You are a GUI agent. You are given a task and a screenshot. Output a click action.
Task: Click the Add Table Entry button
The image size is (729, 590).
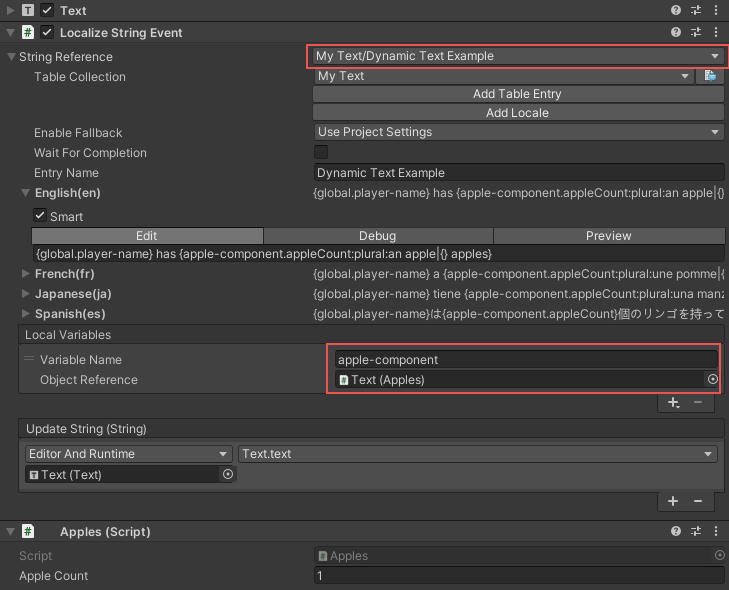[x=518, y=94]
